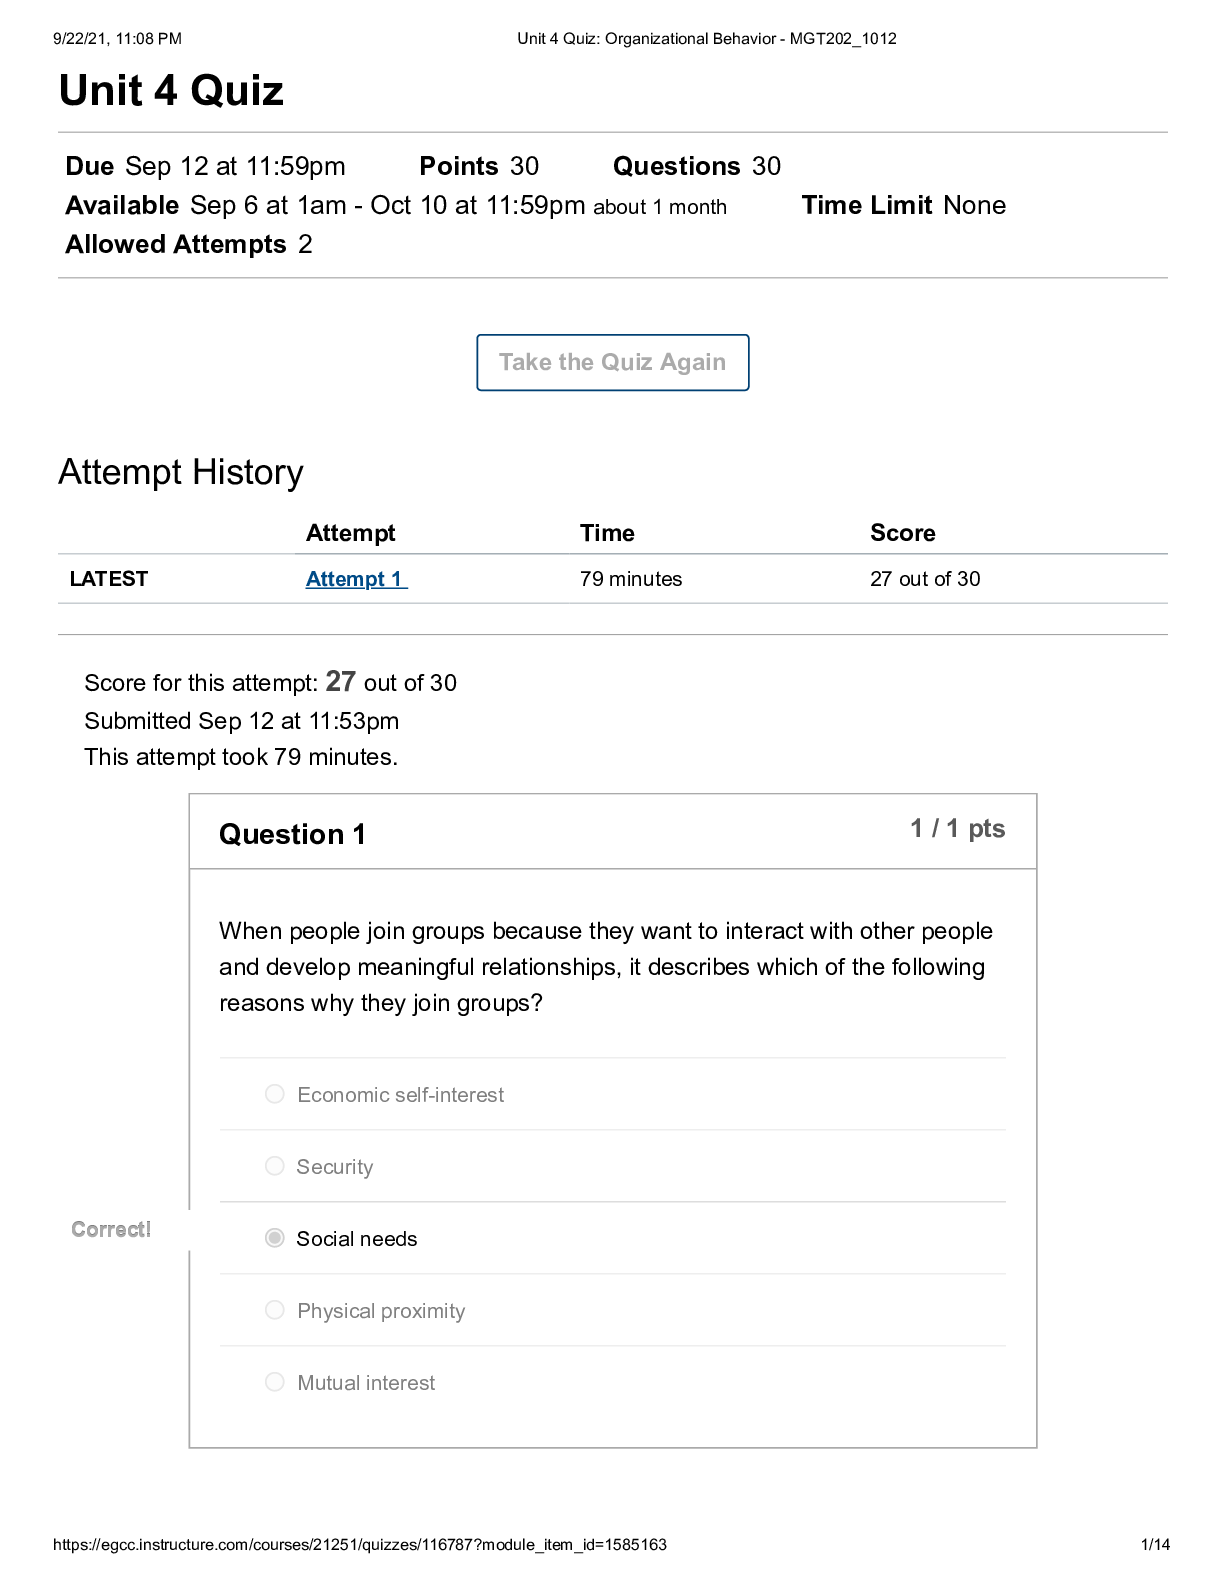Pick the Physical proximity radio button
This screenshot has height=1584, width=1224.
[x=275, y=1310]
